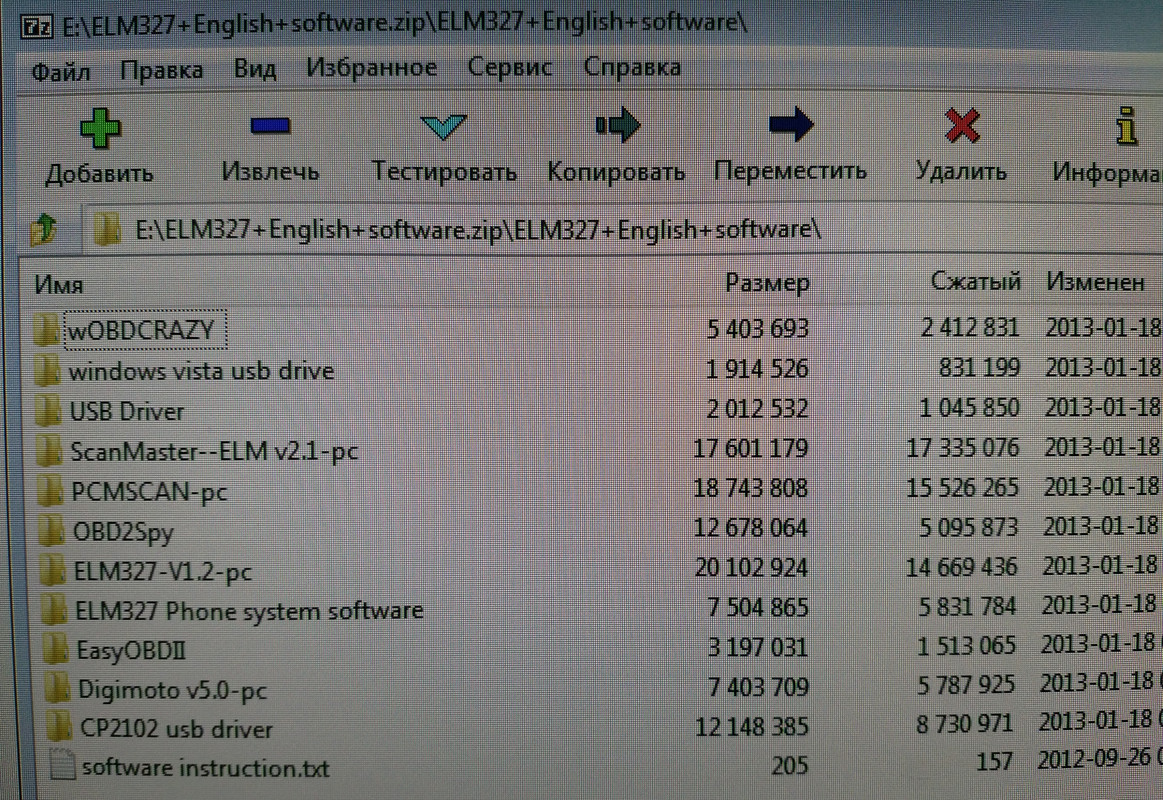
Task: Click size value 17 601 179
Action: (x=751, y=448)
